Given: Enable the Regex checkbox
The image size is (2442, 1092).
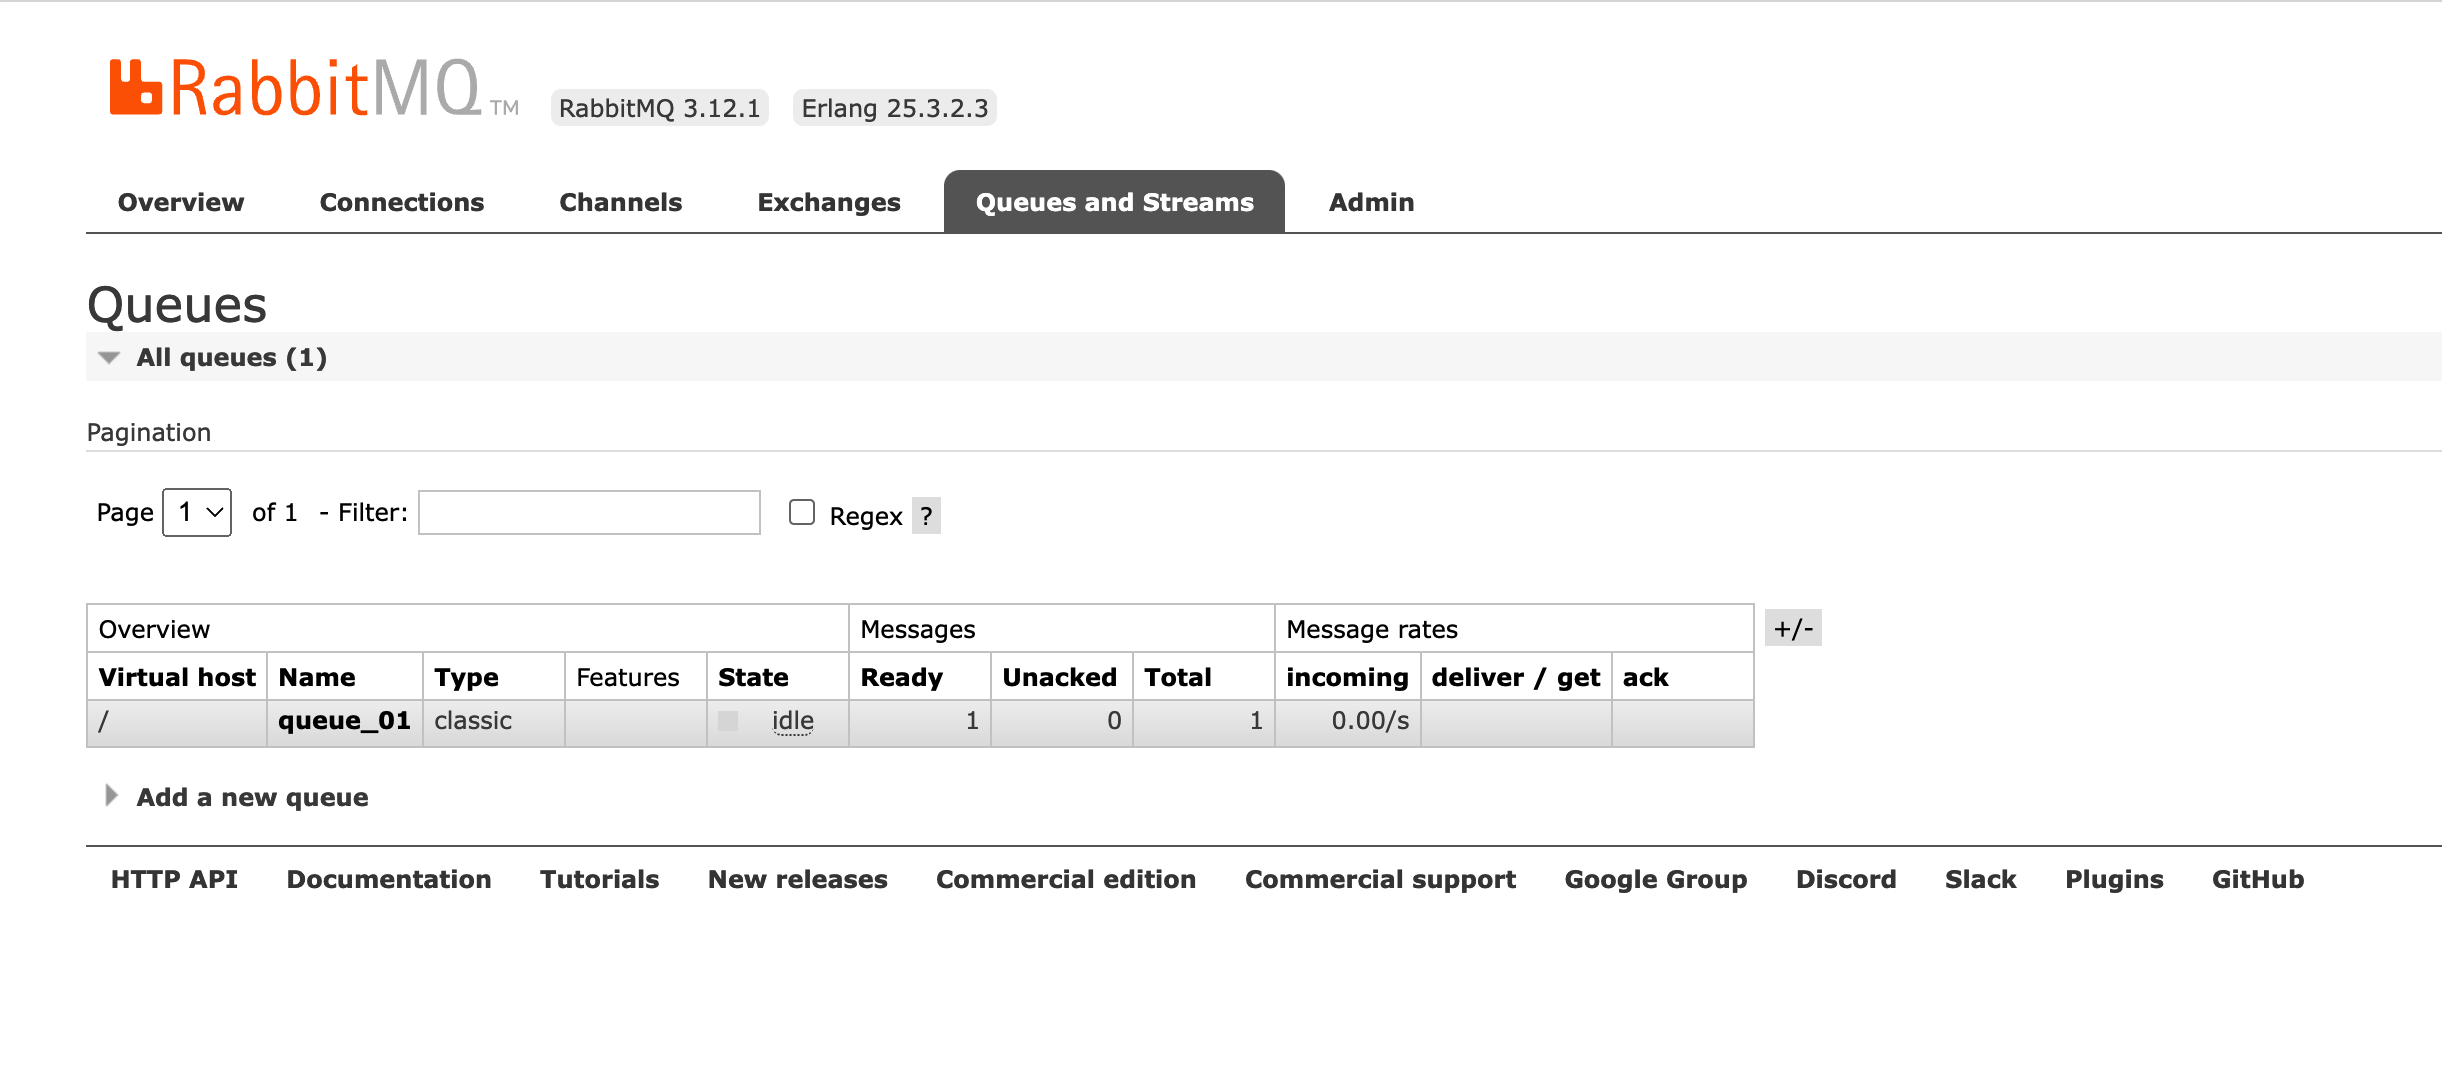Looking at the screenshot, I should tap(802, 512).
